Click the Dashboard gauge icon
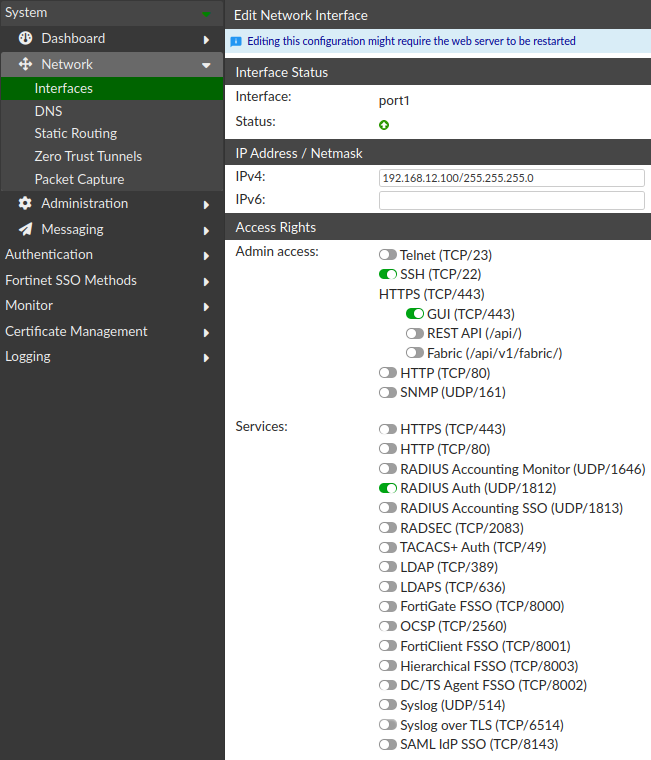Screen dimensions: 651x760 25,38
